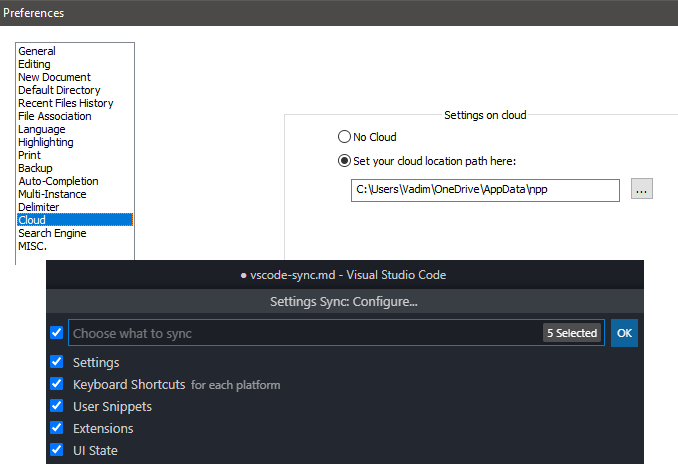
Task: Toggle Keyboard Shortcuts sync checkbox
Action: click(57, 384)
